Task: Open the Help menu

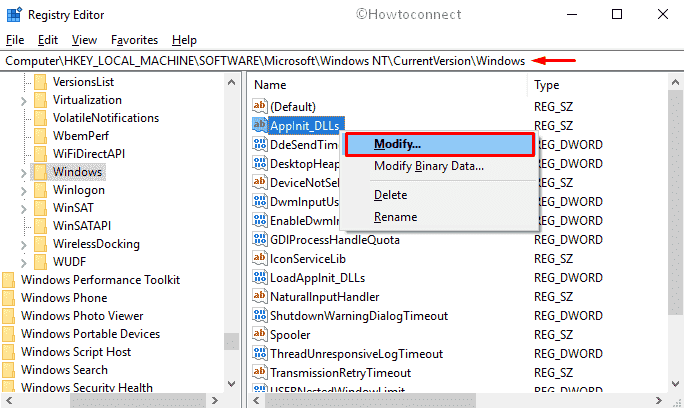Action: pos(184,40)
